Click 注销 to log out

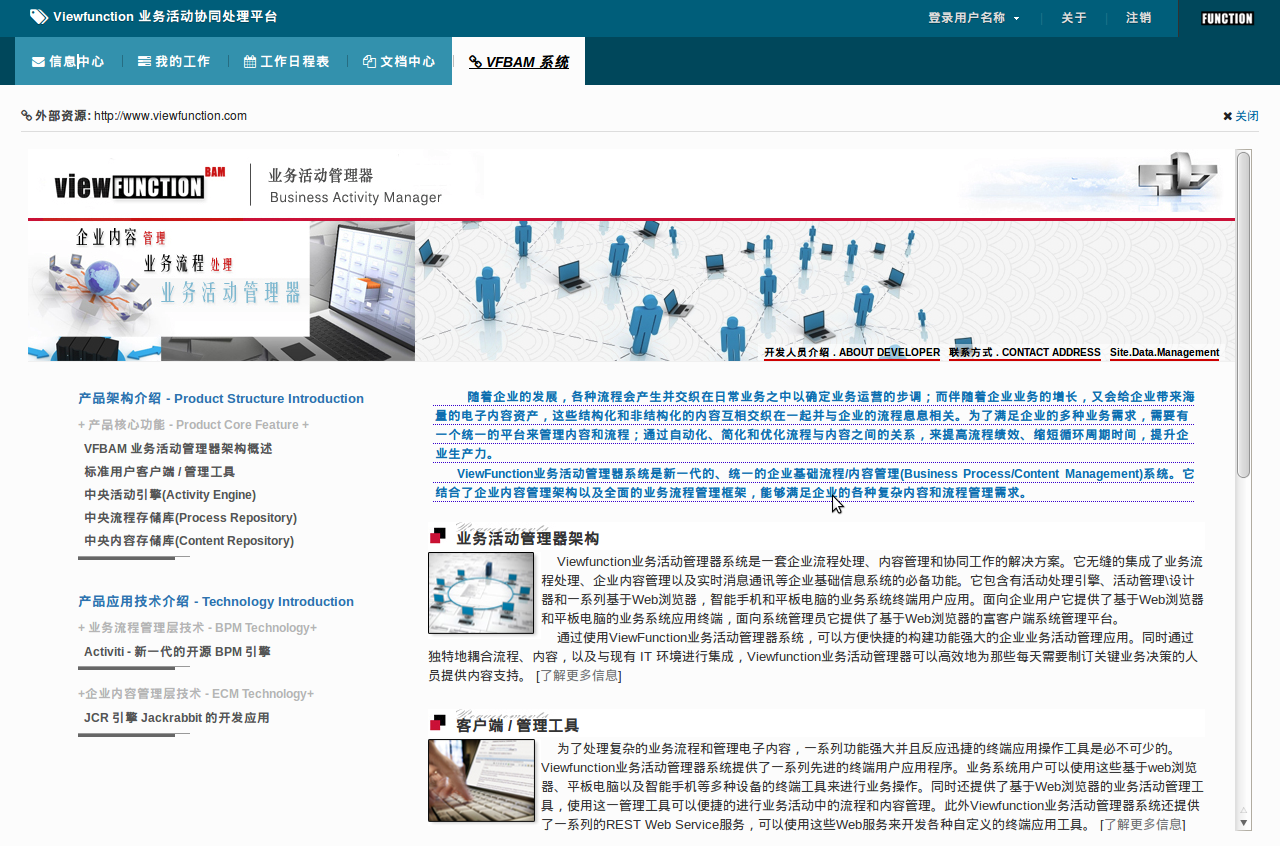point(1138,18)
